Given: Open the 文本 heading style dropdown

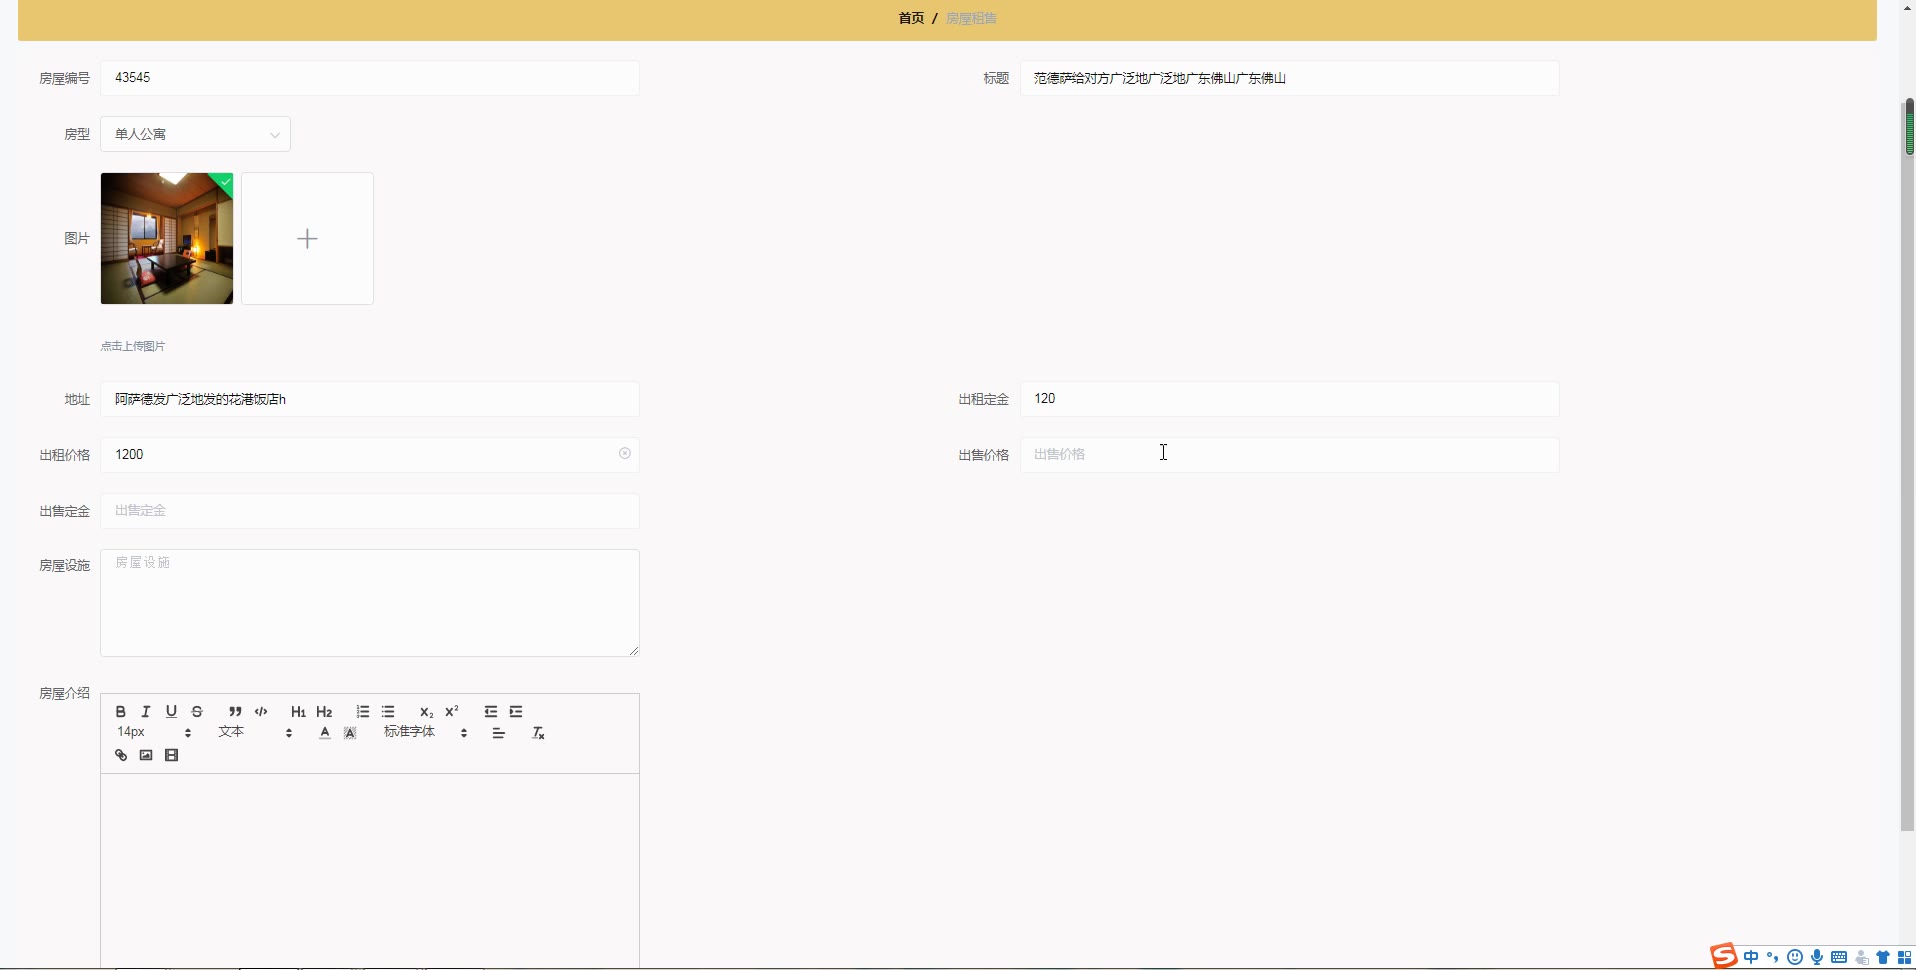Looking at the screenshot, I should pyautogui.click(x=255, y=733).
